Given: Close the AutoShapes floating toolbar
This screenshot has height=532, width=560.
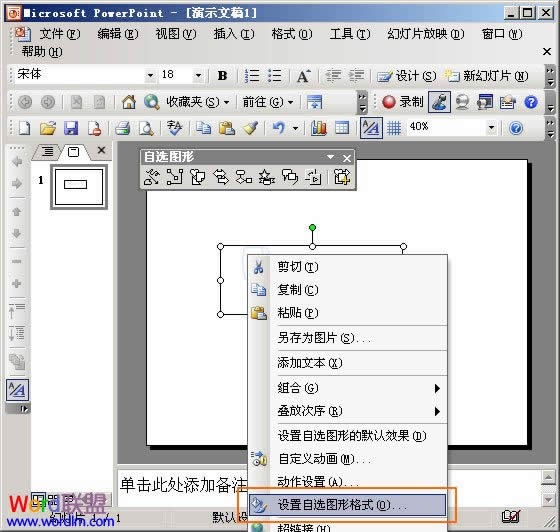Looking at the screenshot, I should tap(347, 158).
